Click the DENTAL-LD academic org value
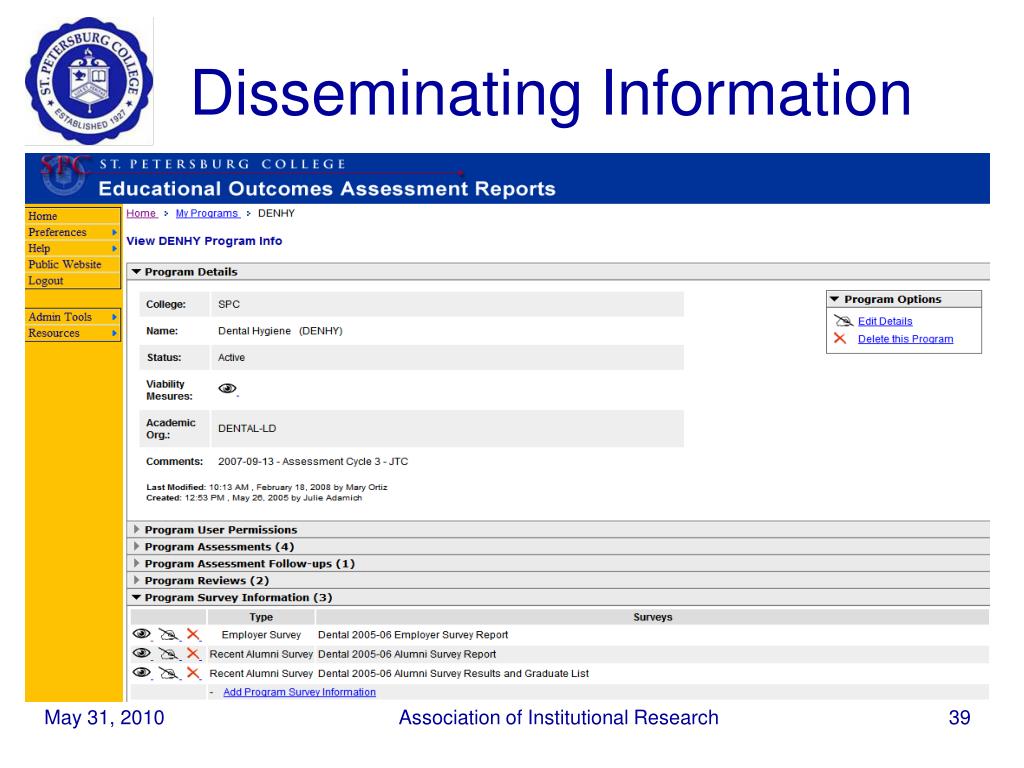 pyautogui.click(x=247, y=429)
